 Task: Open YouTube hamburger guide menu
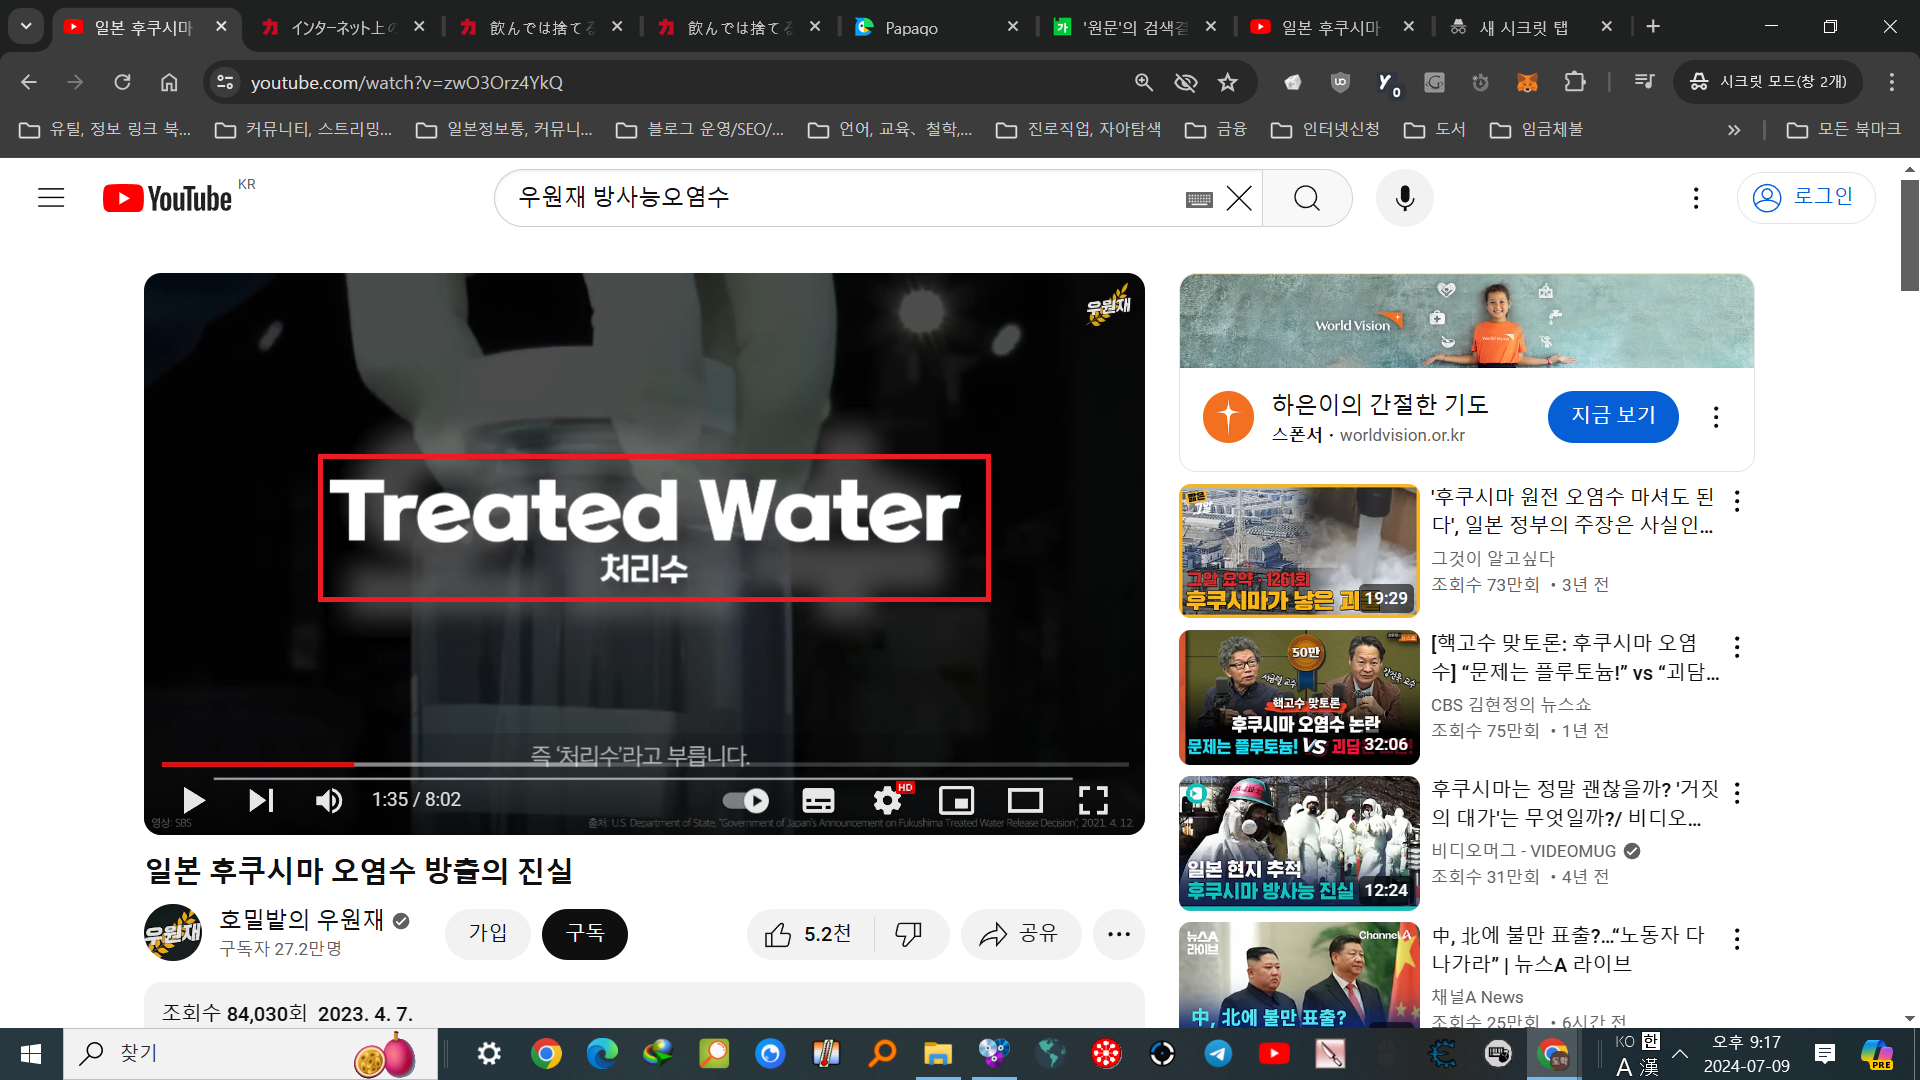51,198
